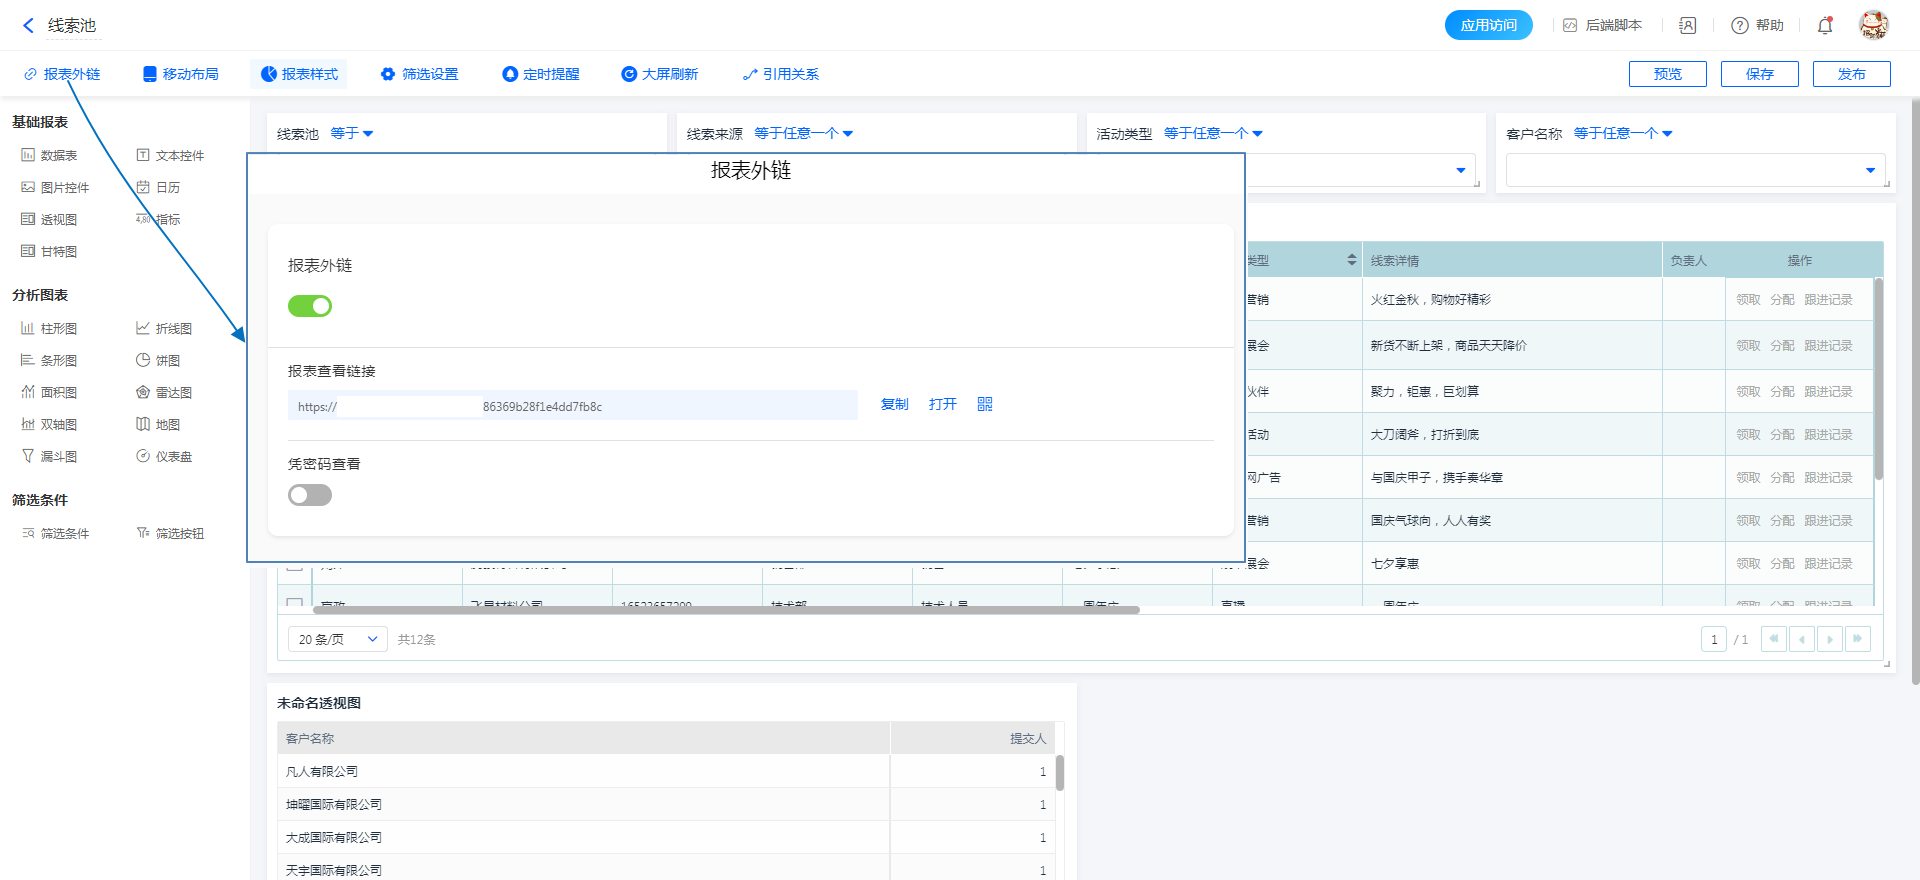Image resolution: width=1920 pixels, height=880 pixels.
Task: Check the 后端脚本 checkbox
Action: (1570, 26)
